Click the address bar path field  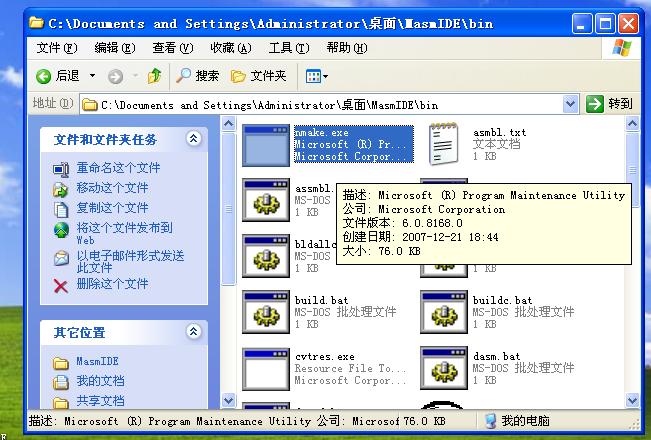[322, 105]
